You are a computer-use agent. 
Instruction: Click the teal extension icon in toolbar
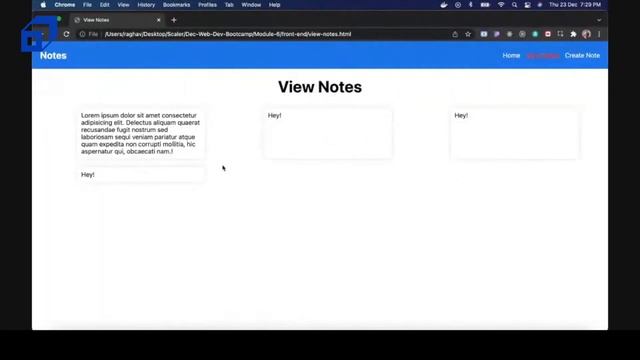click(x=535, y=34)
